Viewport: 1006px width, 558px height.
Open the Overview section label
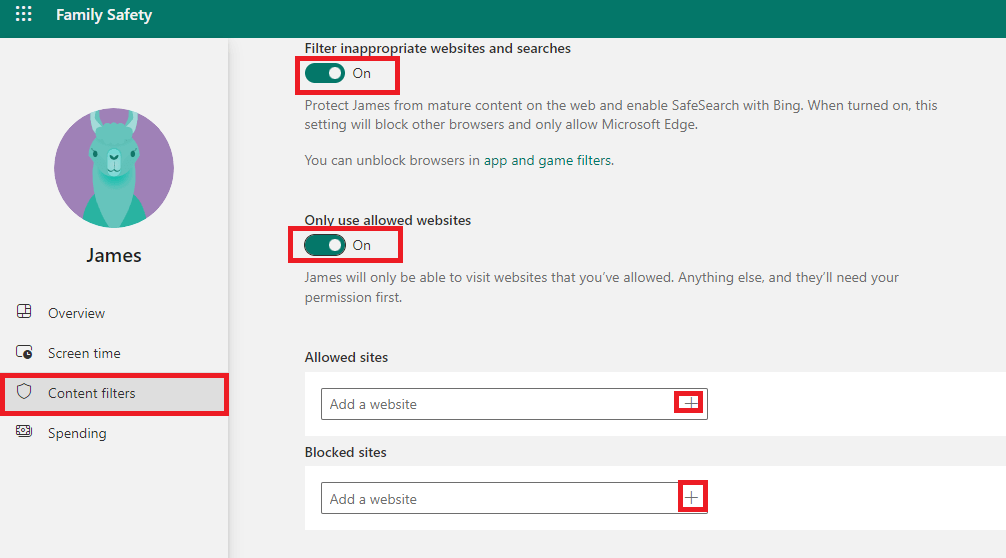[x=76, y=313]
